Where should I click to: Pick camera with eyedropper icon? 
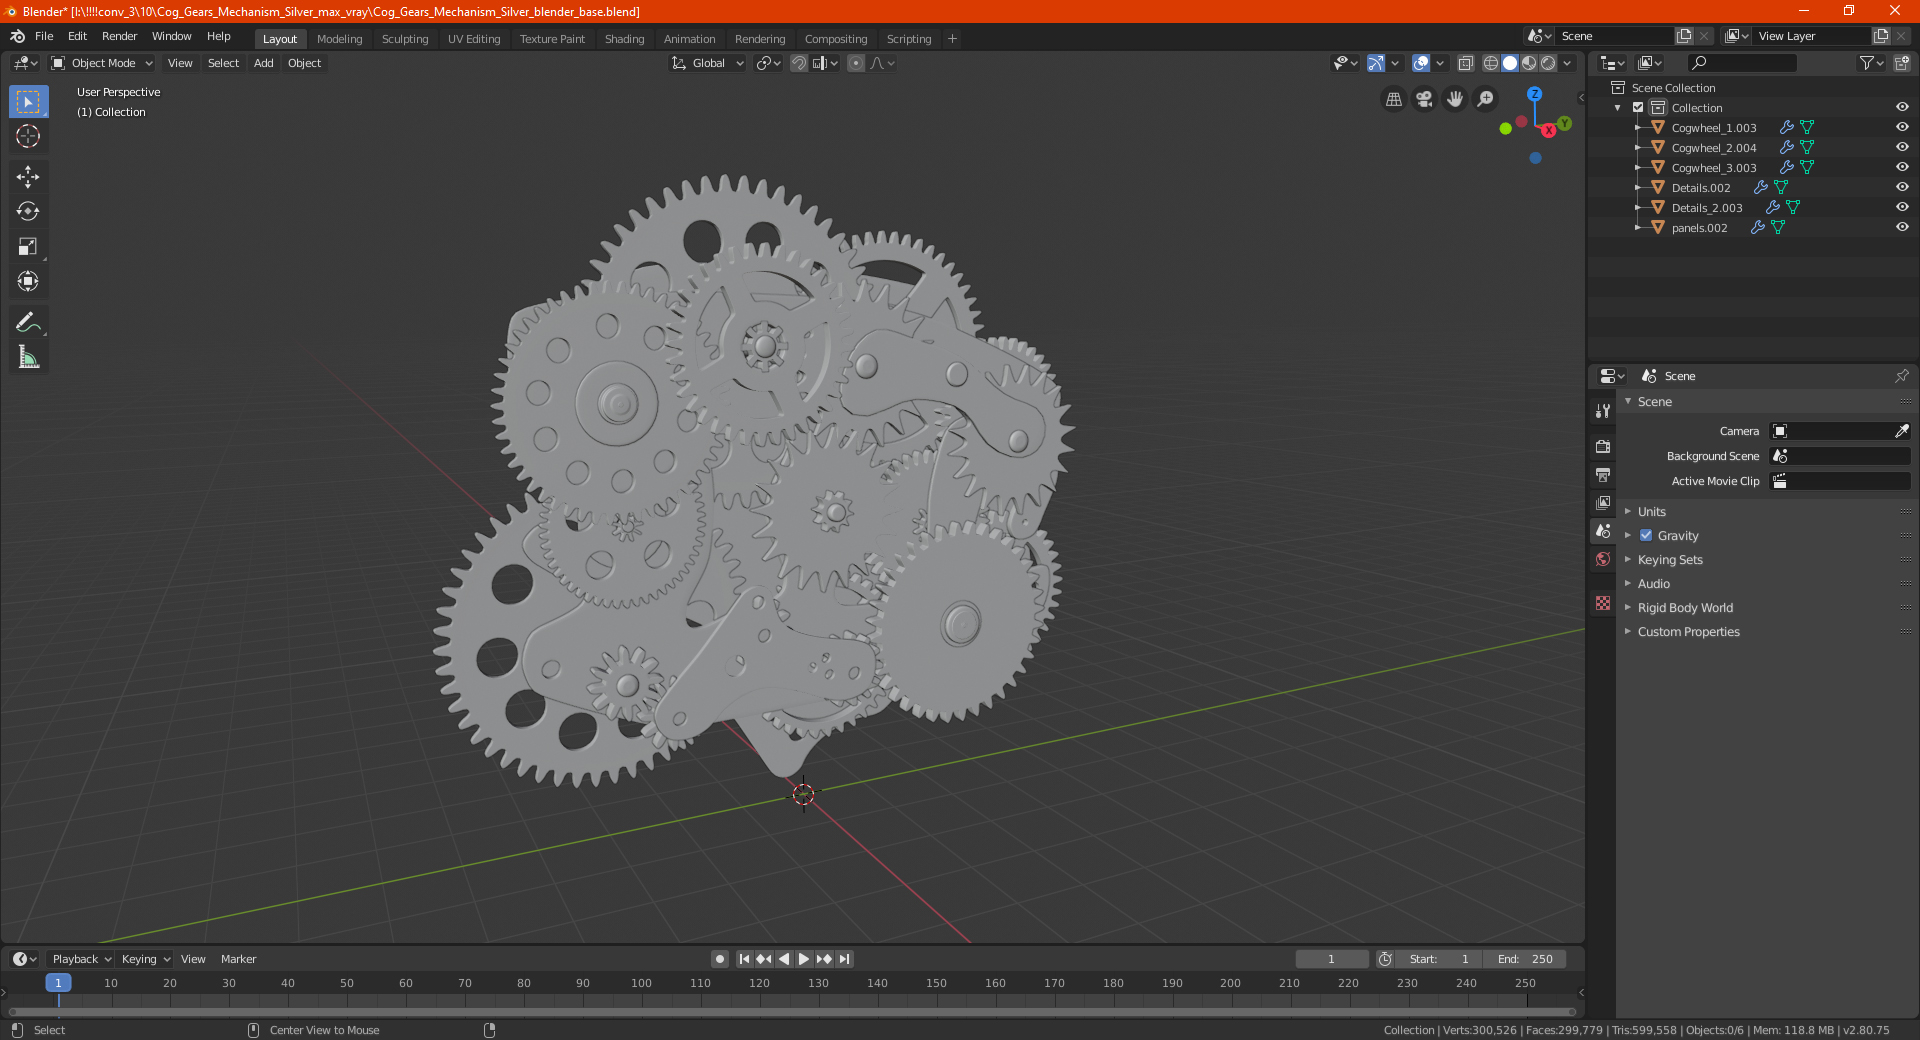(1901, 431)
